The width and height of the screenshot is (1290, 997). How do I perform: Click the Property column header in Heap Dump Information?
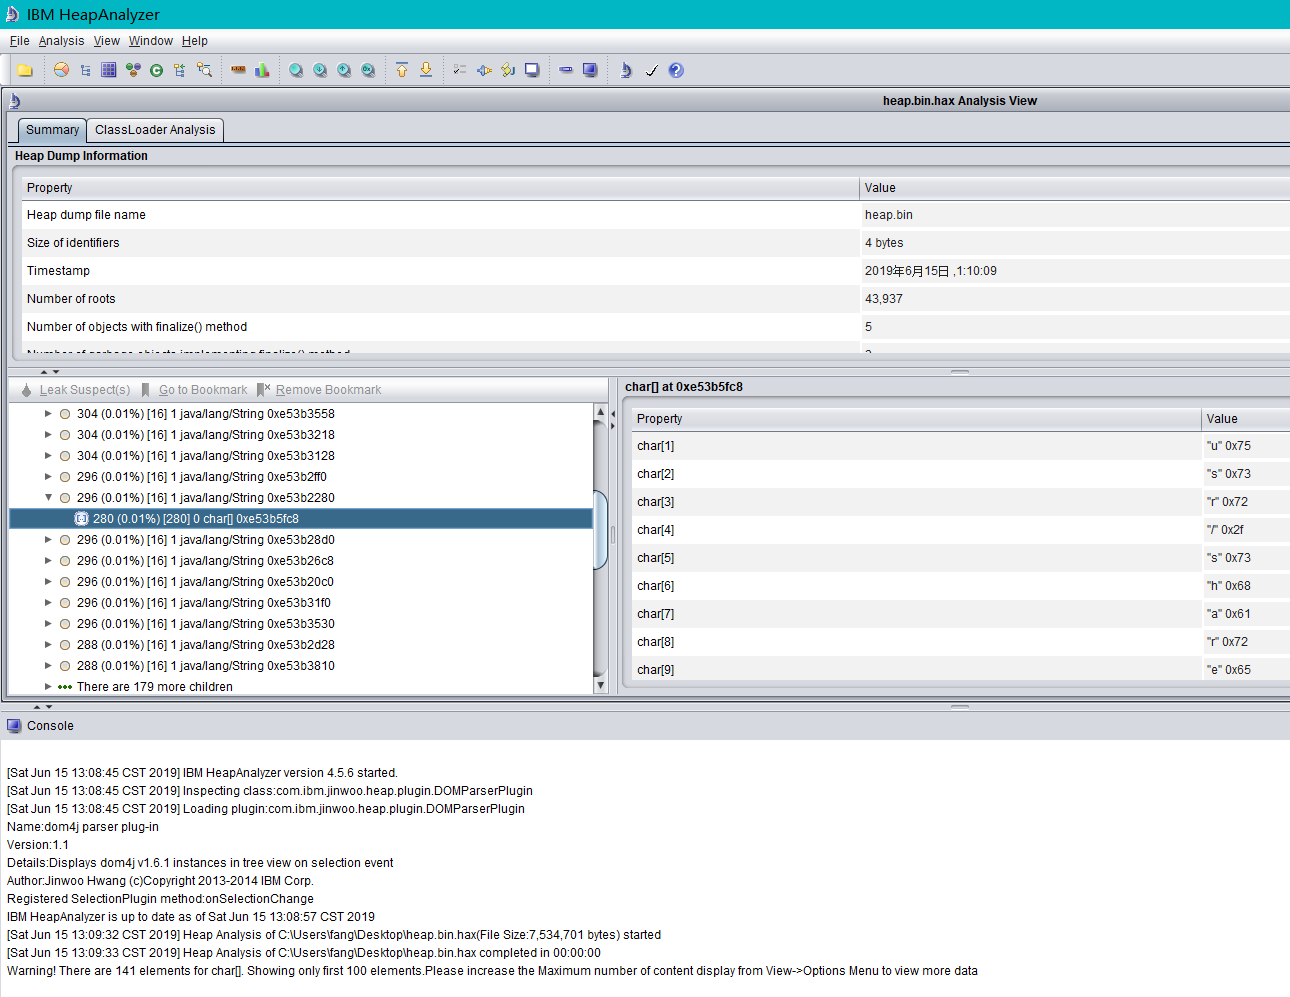440,188
